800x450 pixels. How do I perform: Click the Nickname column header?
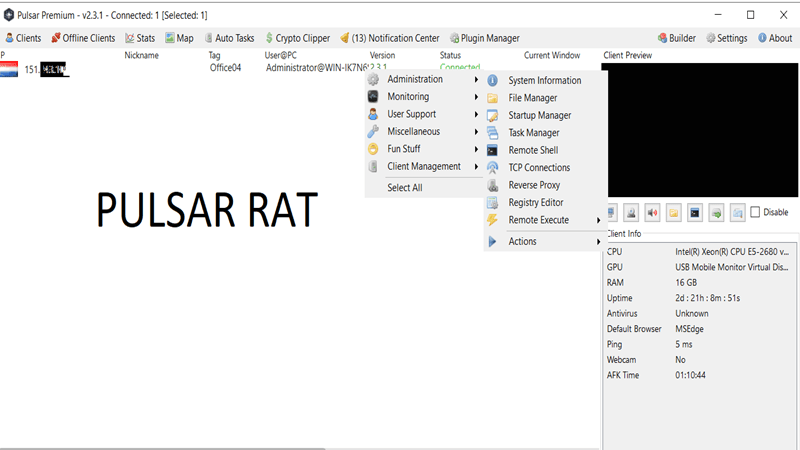pos(142,55)
